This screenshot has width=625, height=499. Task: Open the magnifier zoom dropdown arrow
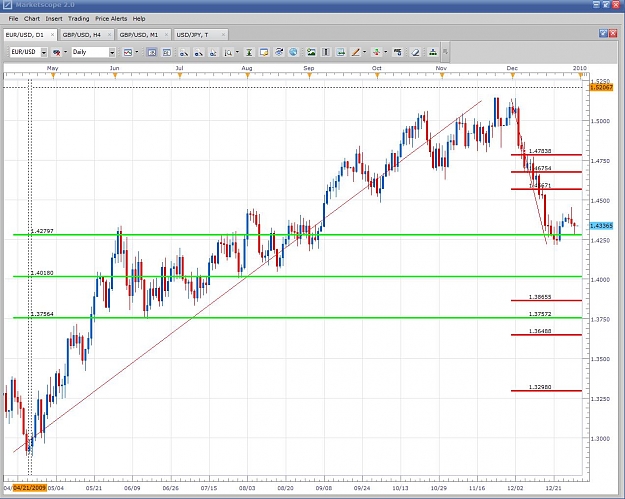(238, 52)
